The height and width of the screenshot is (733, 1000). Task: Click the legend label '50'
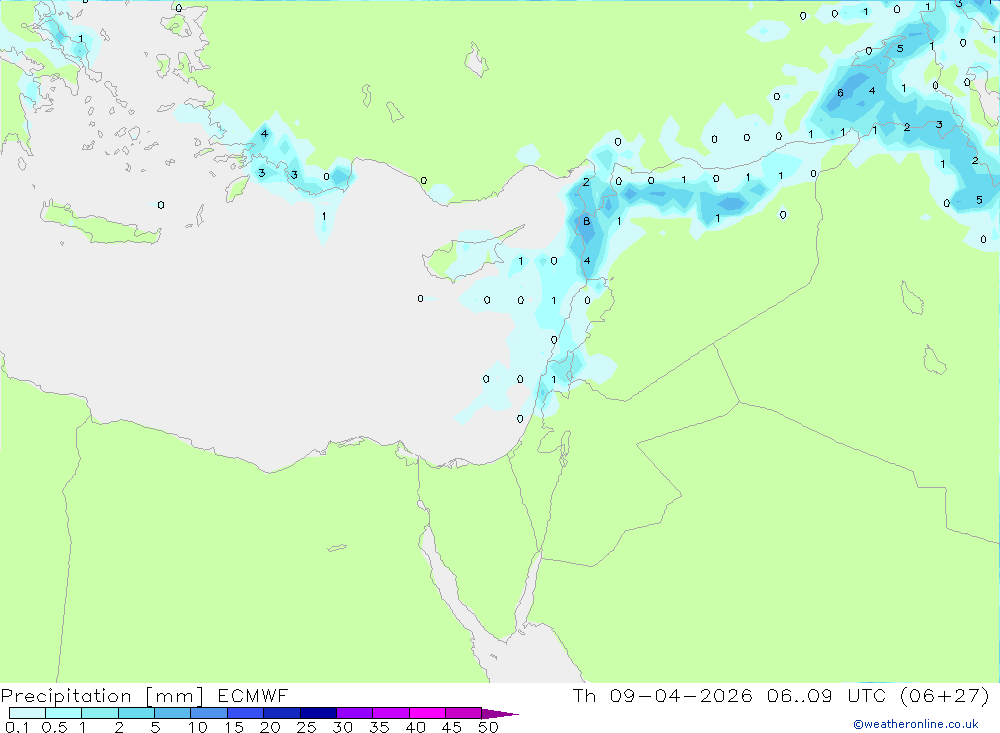click(488, 727)
